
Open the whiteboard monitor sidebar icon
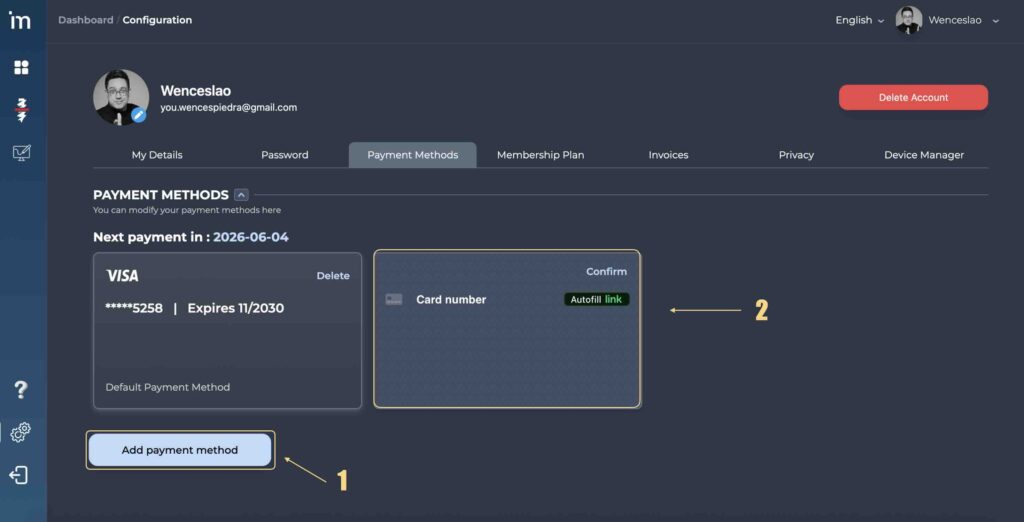[x=21, y=153]
